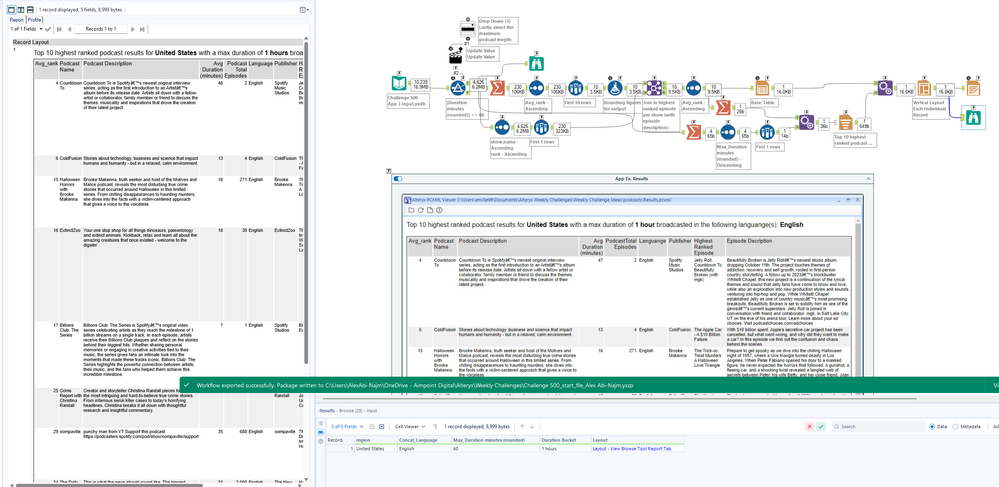Switch to the Report tab
999x487 pixels.
pos(17,20)
